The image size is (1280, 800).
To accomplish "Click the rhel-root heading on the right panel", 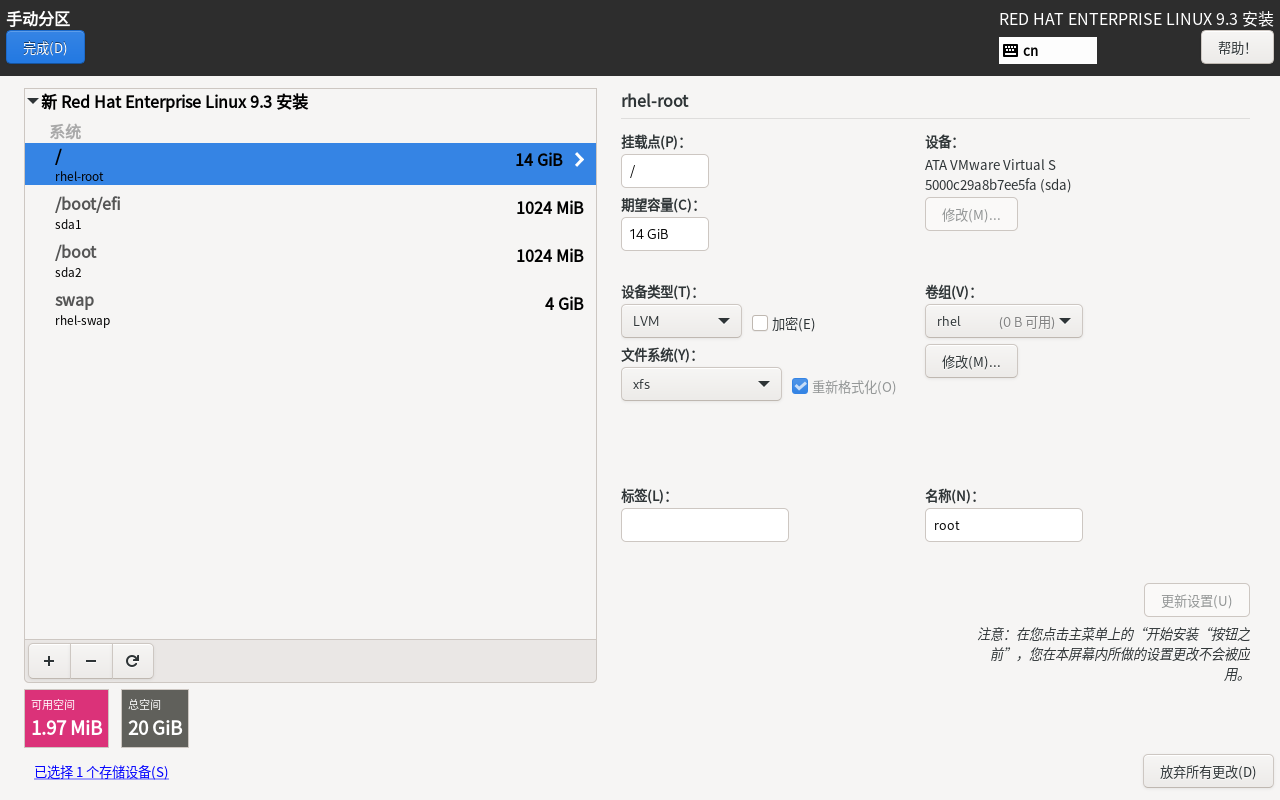I will 655,101.
